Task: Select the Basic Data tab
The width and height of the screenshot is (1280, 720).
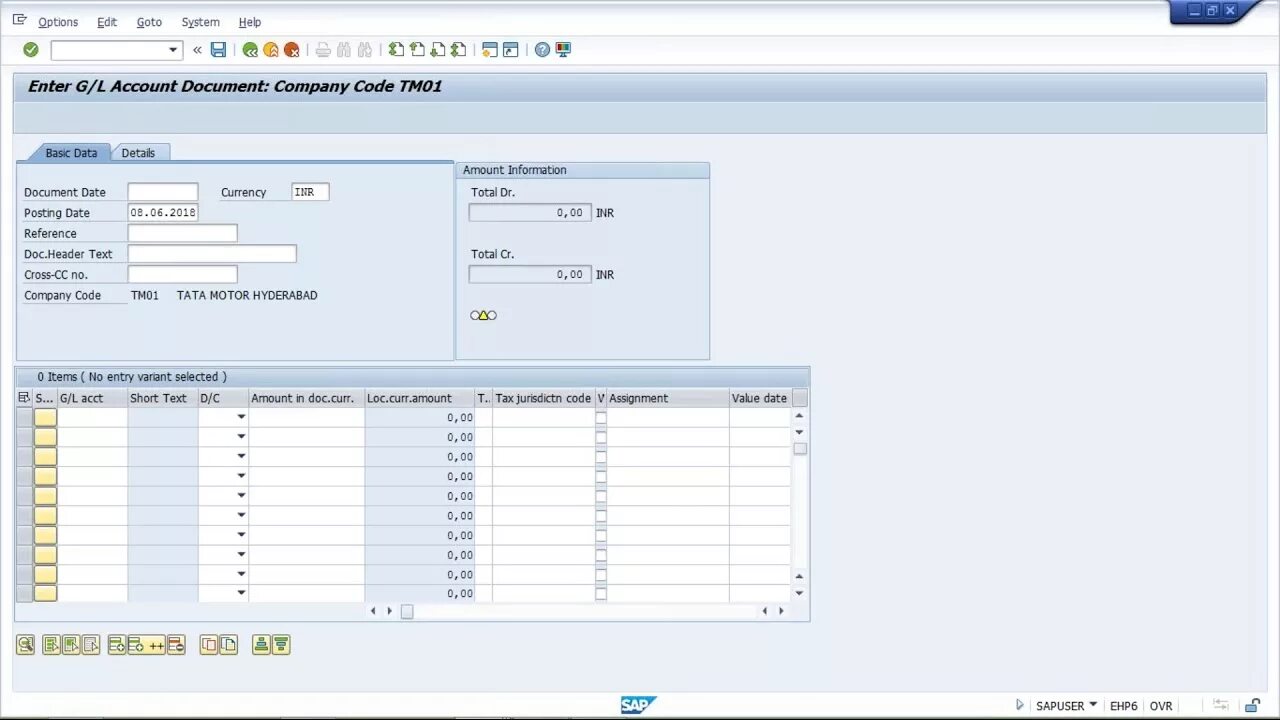Action: (x=71, y=153)
